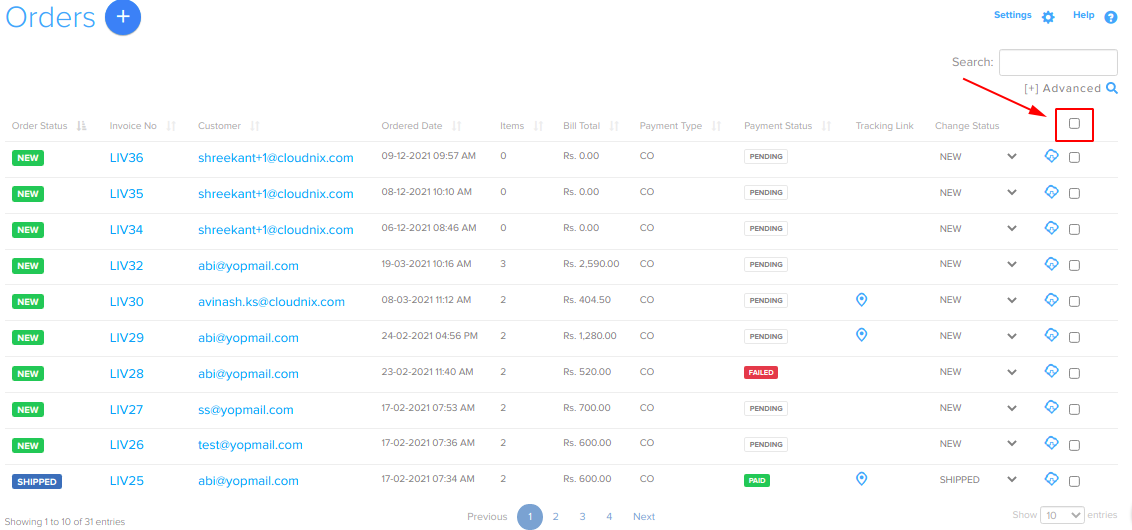Sort by Invoice No column icon
The image size is (1132, 530).
coord(171,126)
